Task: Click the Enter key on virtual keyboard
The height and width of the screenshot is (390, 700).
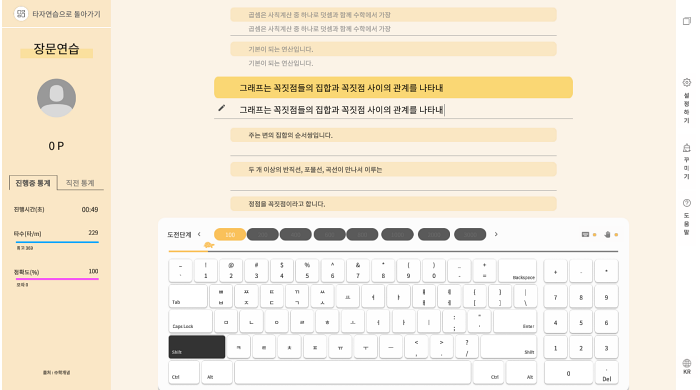Action: tap(515, 322)
